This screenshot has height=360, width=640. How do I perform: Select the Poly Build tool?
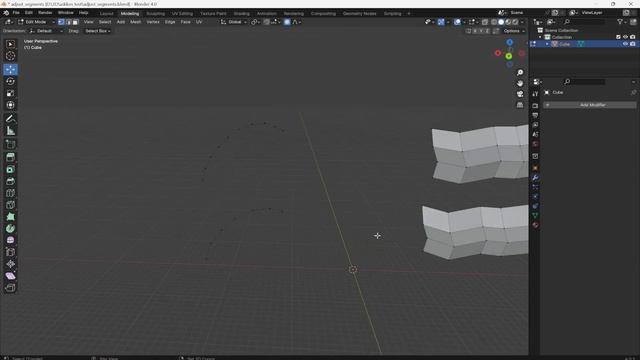(11, 216)
